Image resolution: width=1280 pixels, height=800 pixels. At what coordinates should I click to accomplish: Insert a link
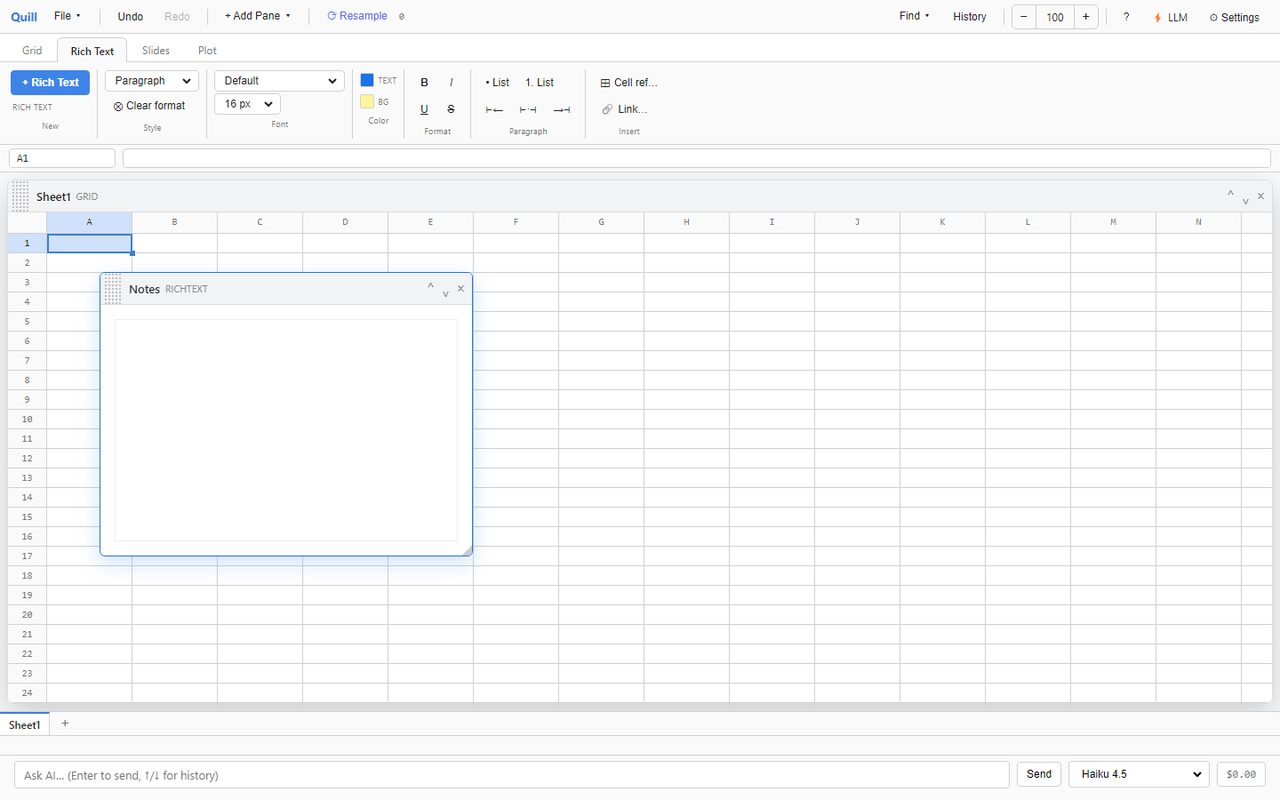(625, 109)
